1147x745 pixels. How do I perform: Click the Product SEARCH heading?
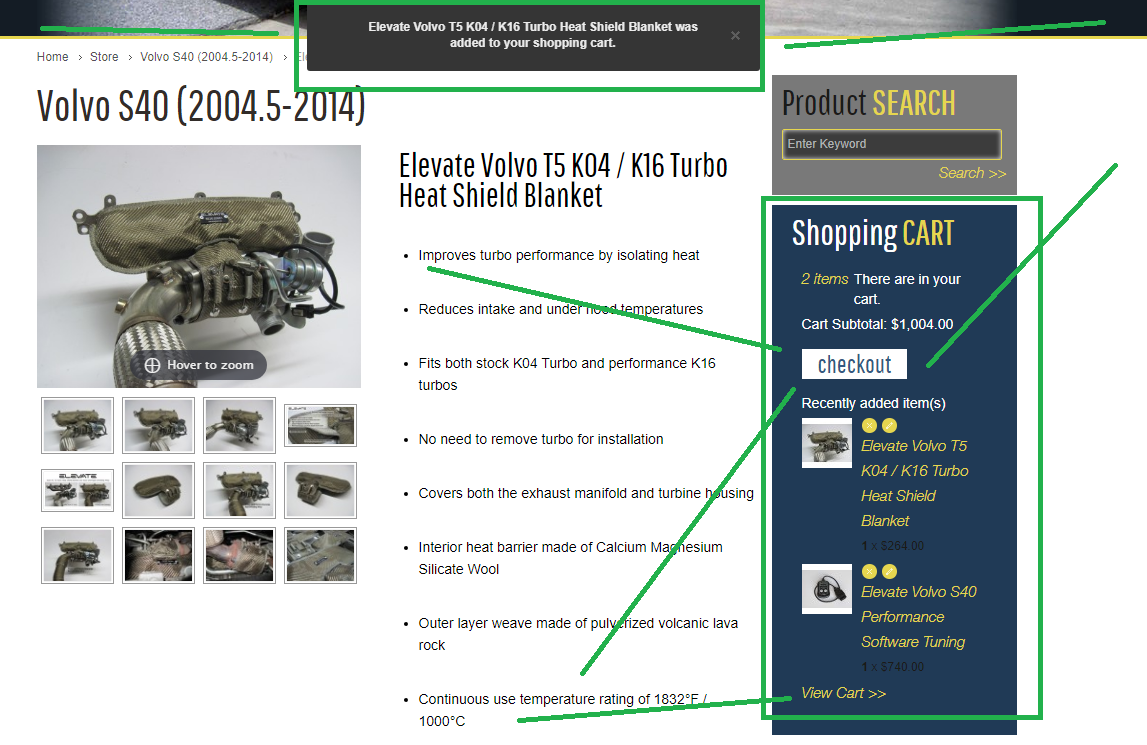coord(868,103)
